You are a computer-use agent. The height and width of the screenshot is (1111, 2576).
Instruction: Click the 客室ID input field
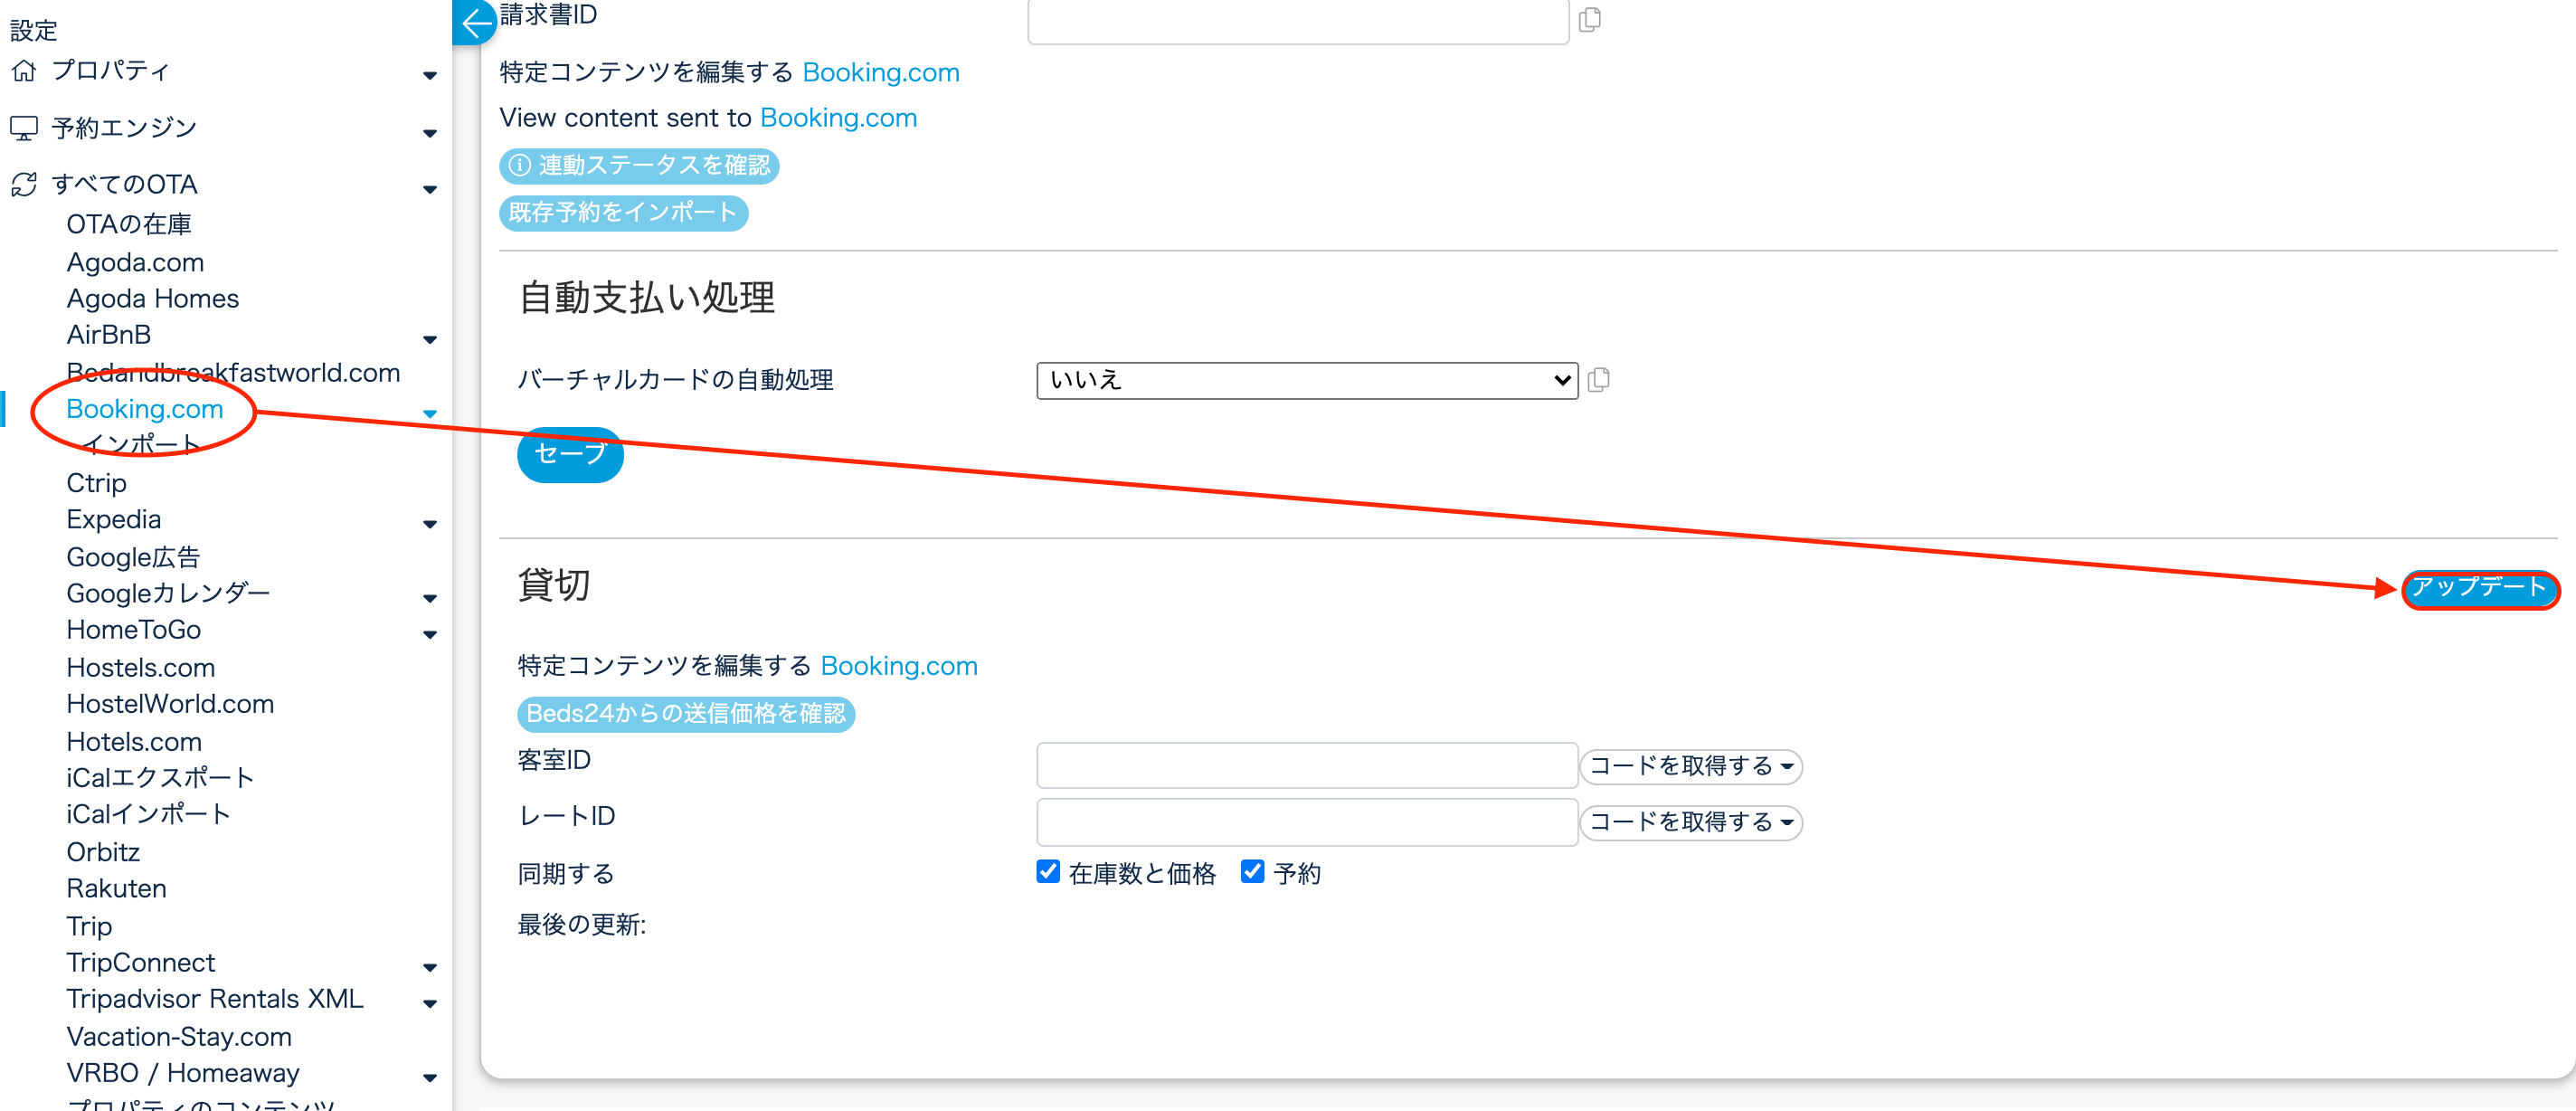point(1306,766)
